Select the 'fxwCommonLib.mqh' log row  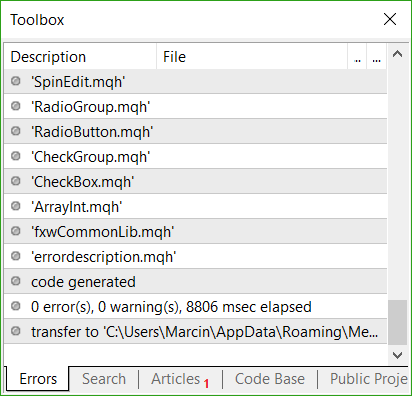(x=196, y=231)
